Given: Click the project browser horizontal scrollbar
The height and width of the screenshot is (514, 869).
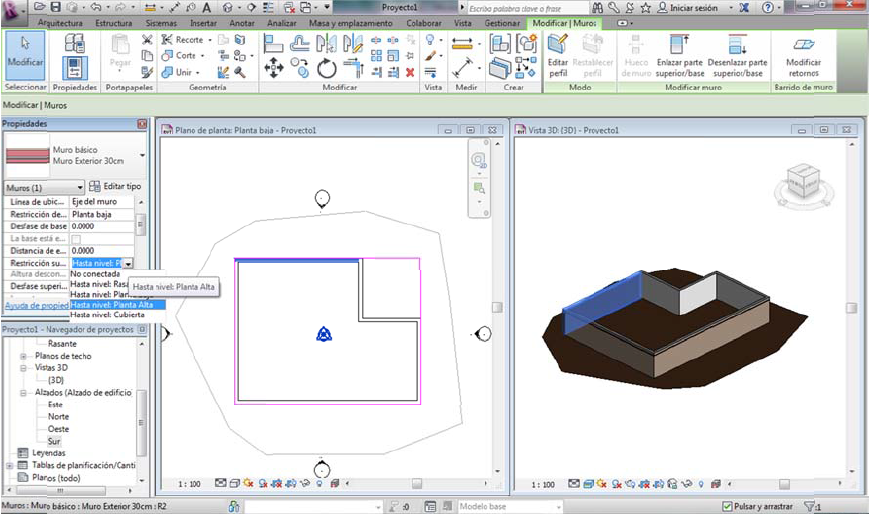Looking at the screenshot, I should coord(60,491).
